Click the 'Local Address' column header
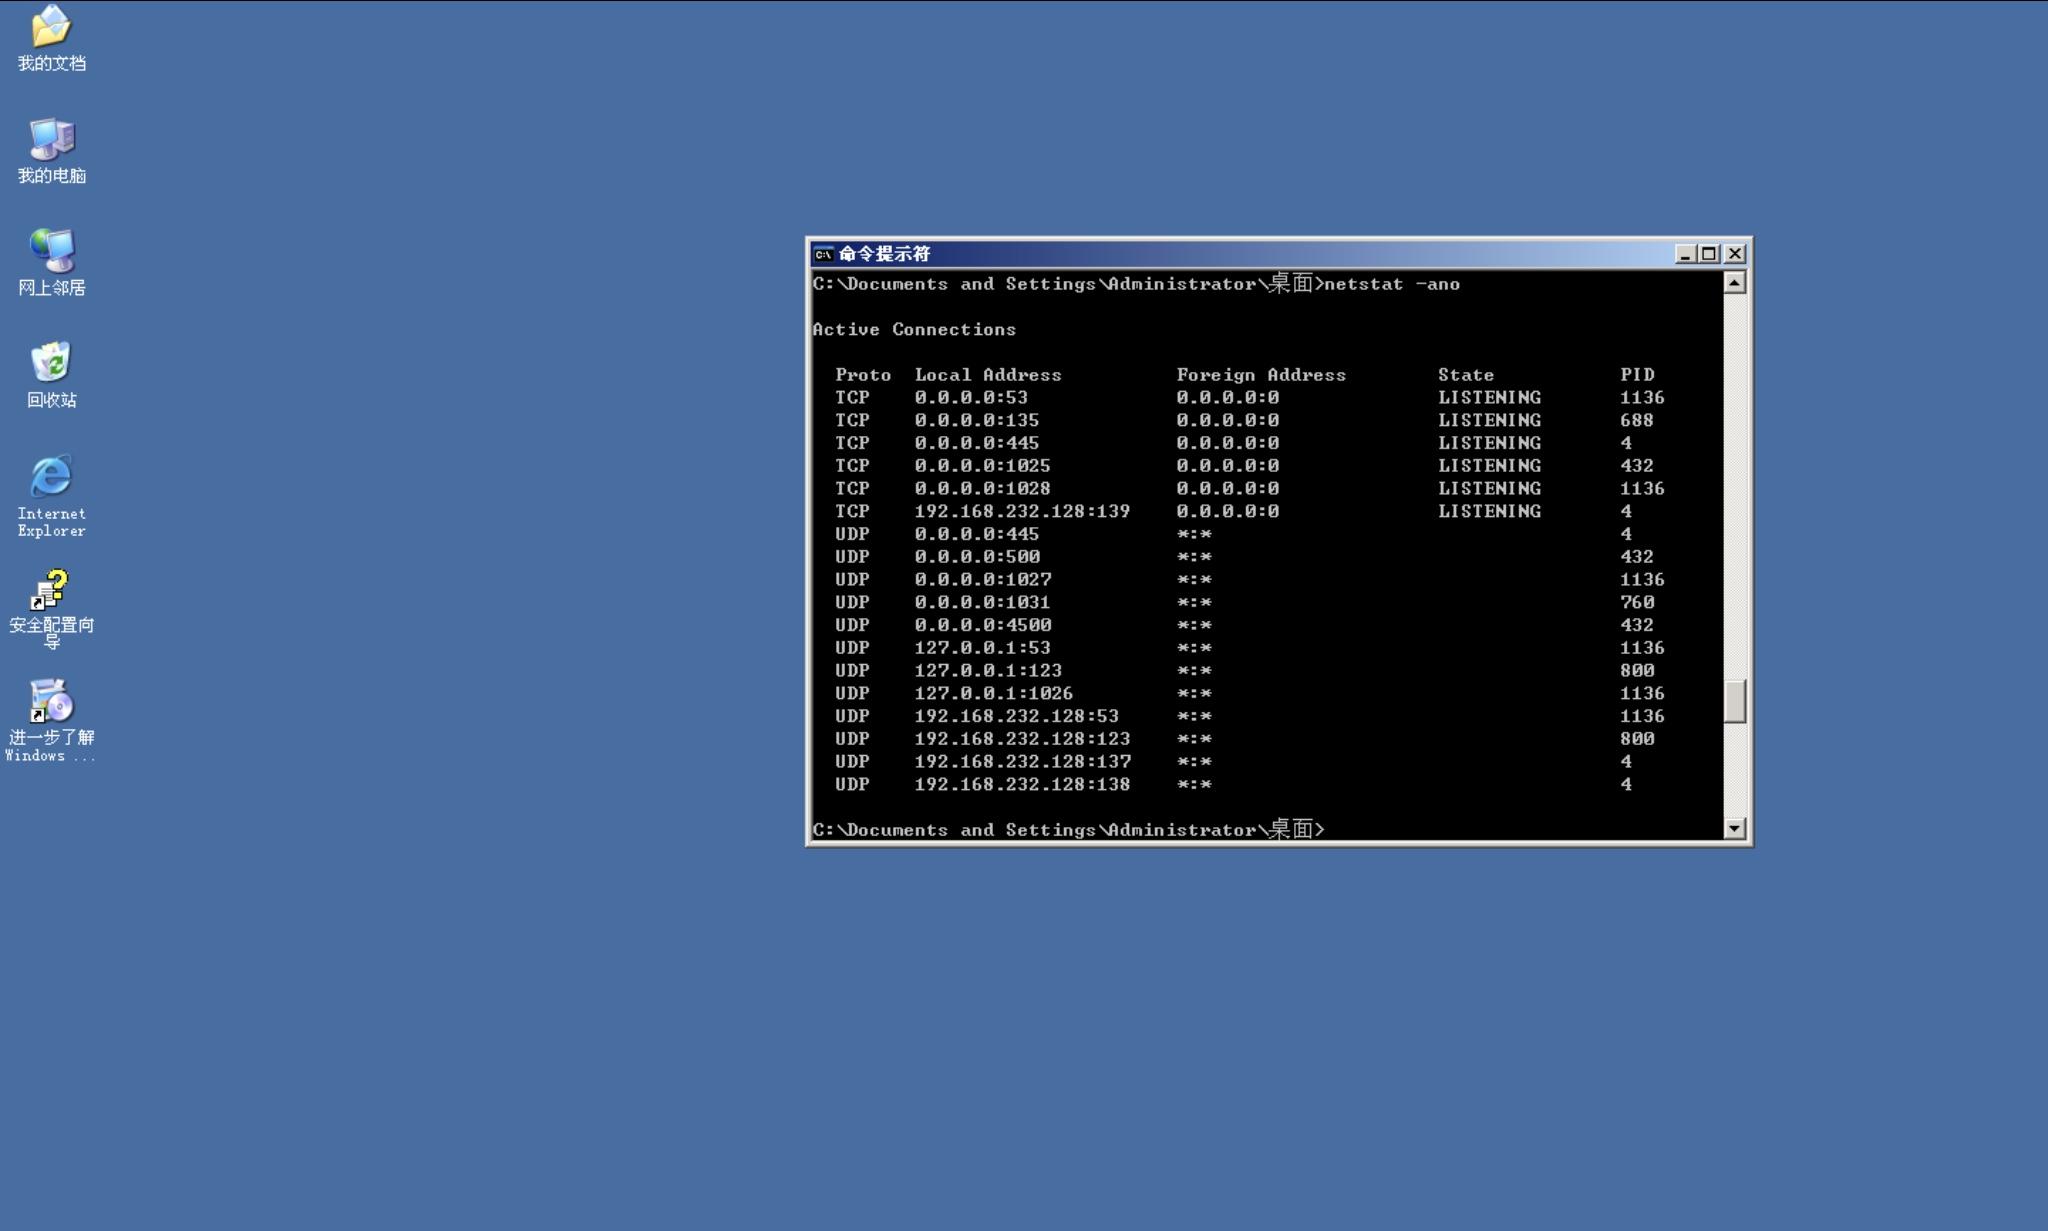 [988, 375]
